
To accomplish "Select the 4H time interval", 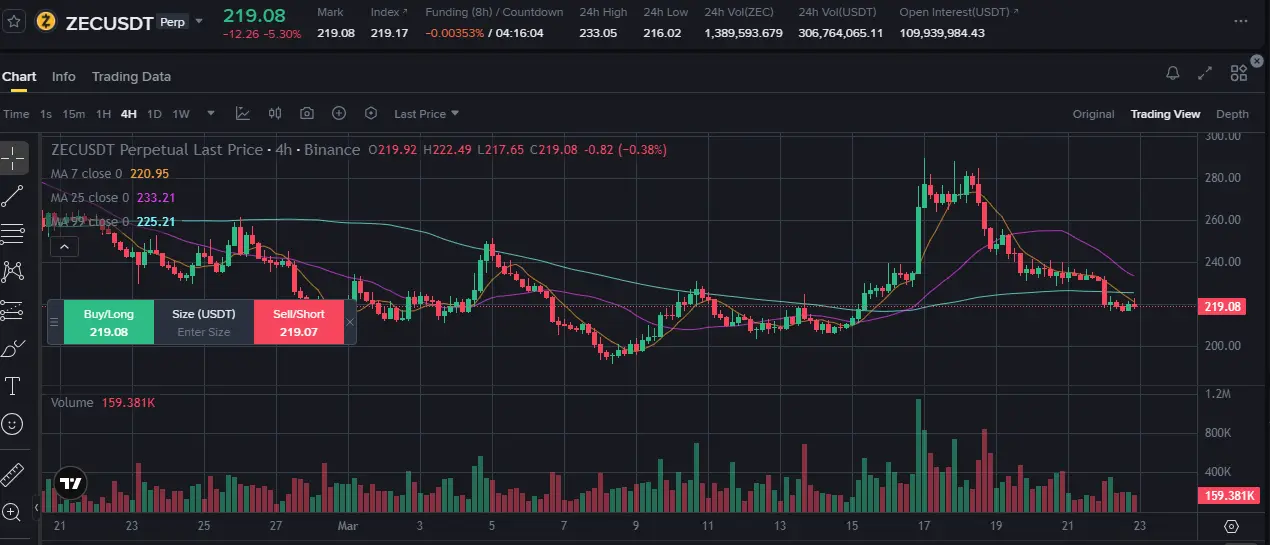I will [128, 114].
